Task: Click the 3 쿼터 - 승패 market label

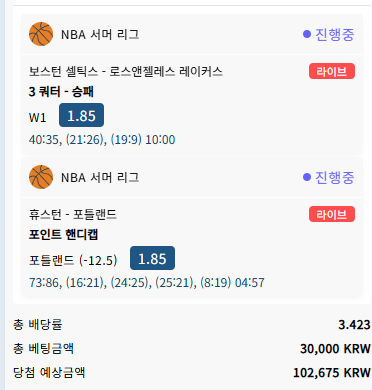Action: pos(61,92)
